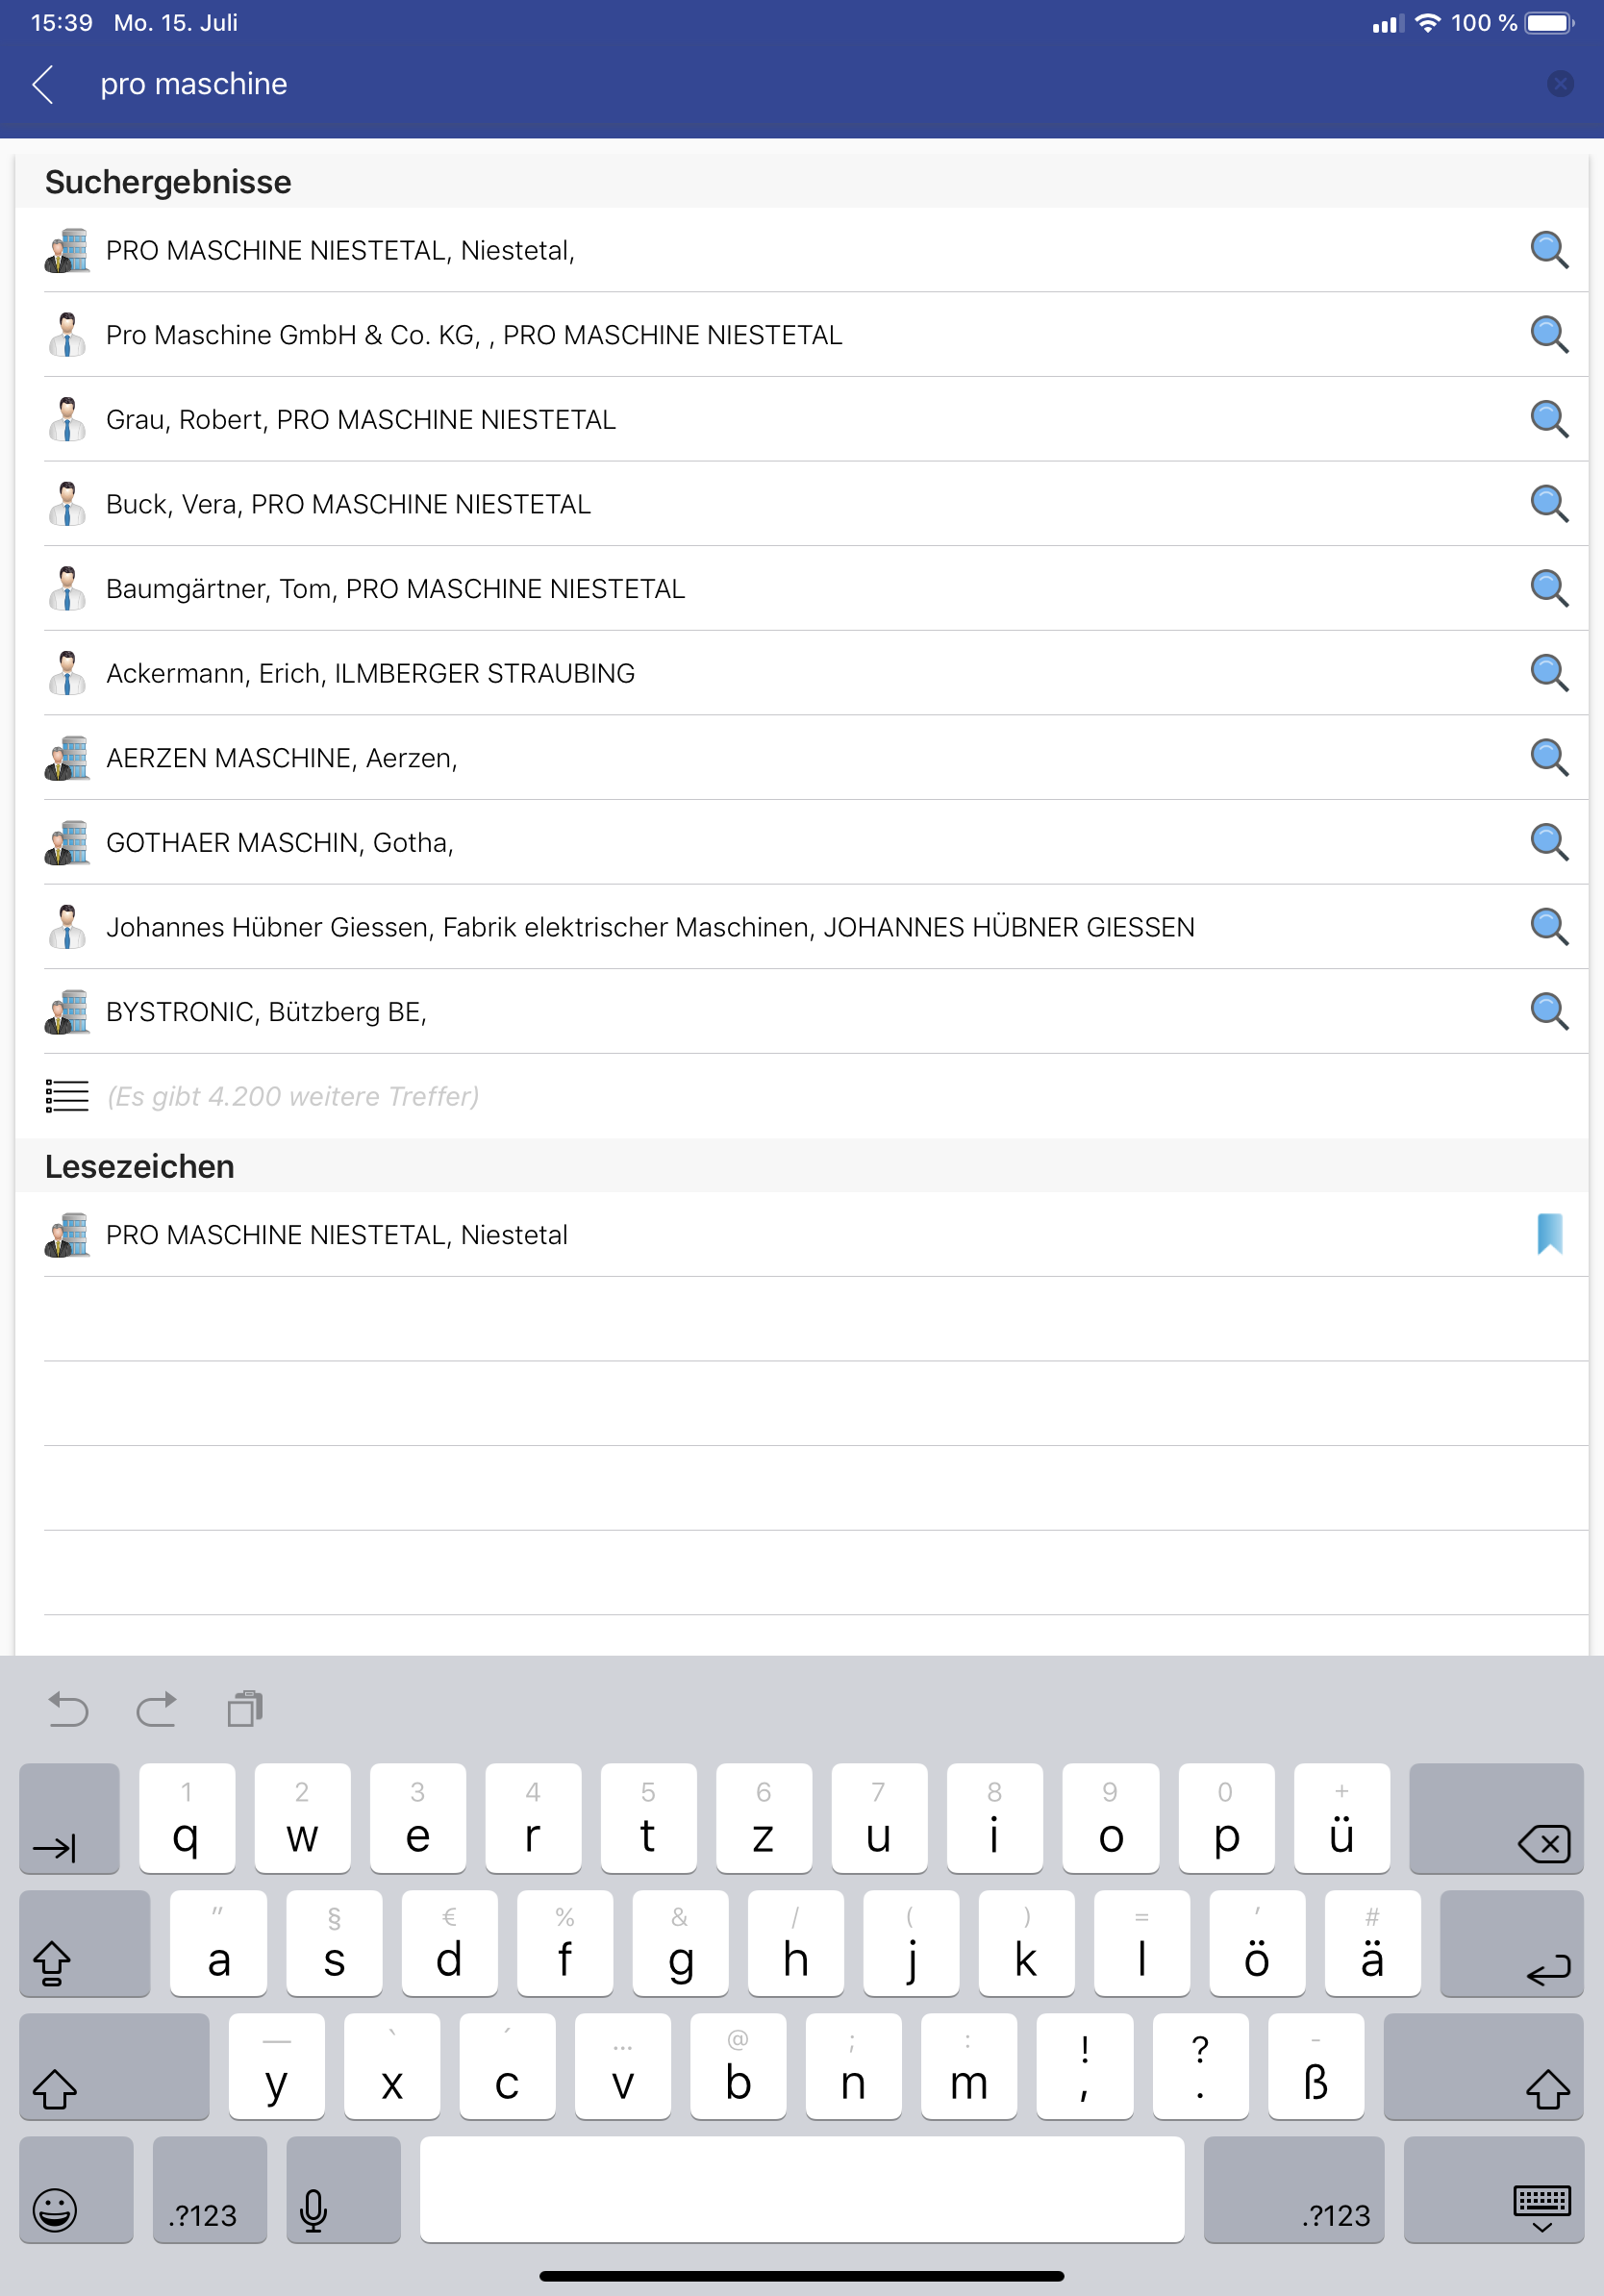Tap the Wi-Fi status icon
The image size is (1604, 2296).
pos(1428,23)
